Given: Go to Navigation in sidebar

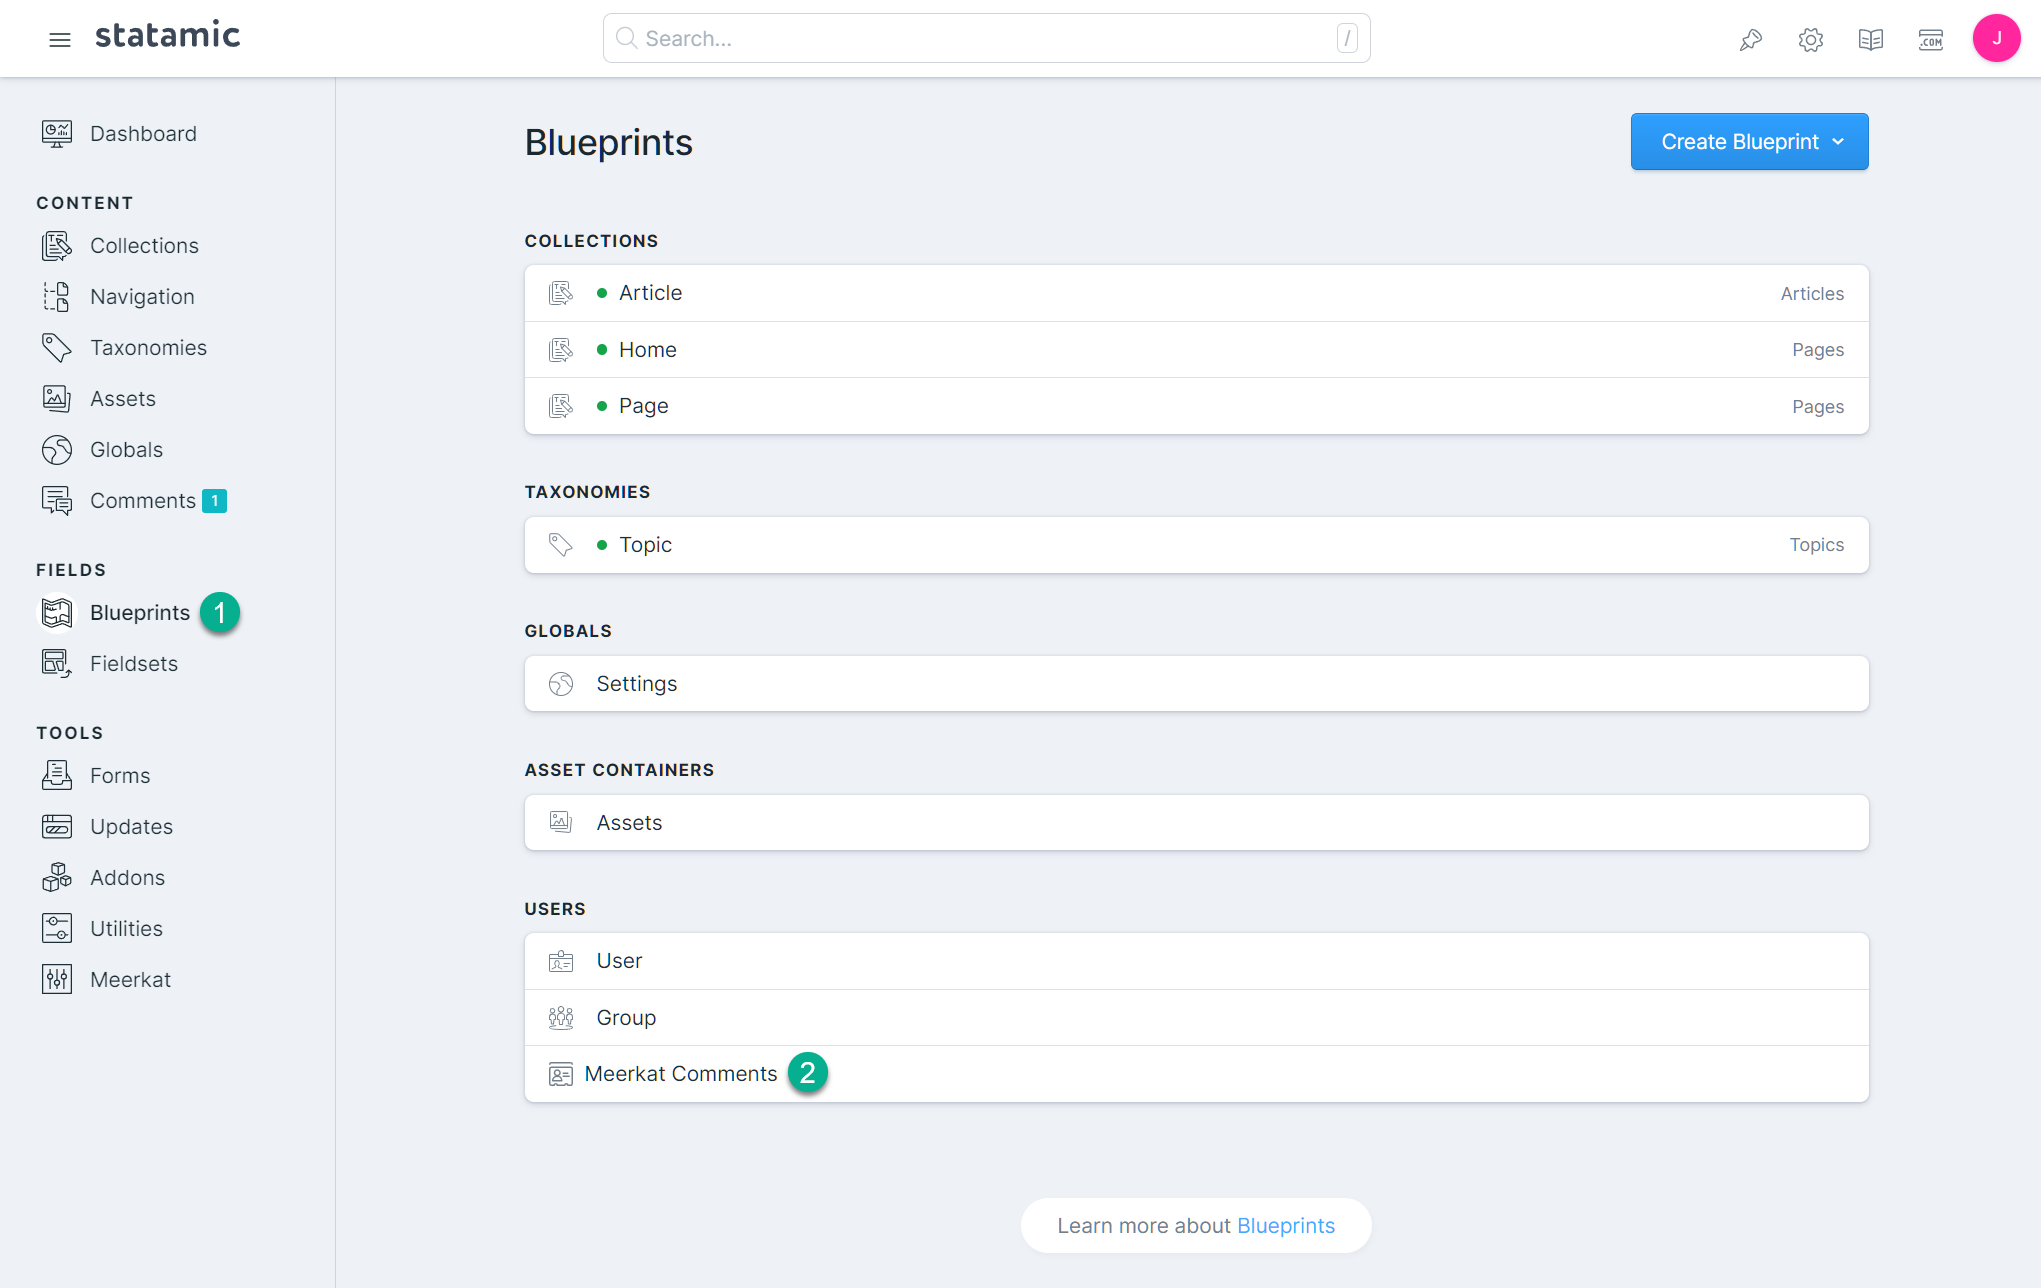Looking at the screenshot, I should (142, 297).
